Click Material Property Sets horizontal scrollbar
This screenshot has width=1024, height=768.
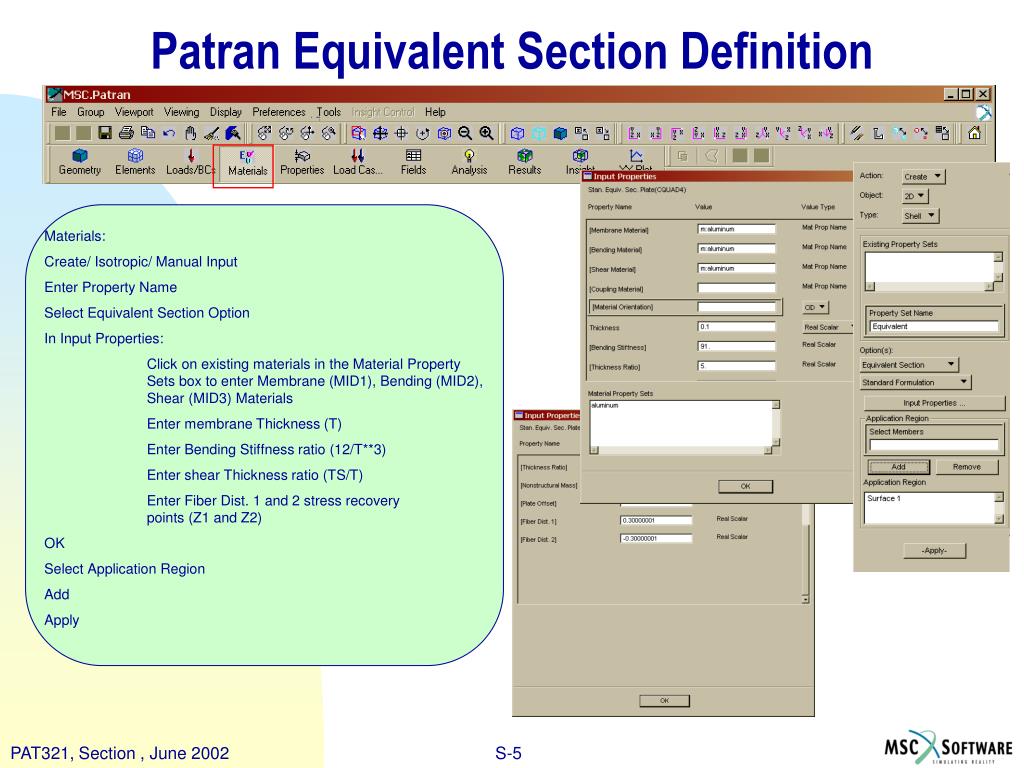tap(681, 450)
